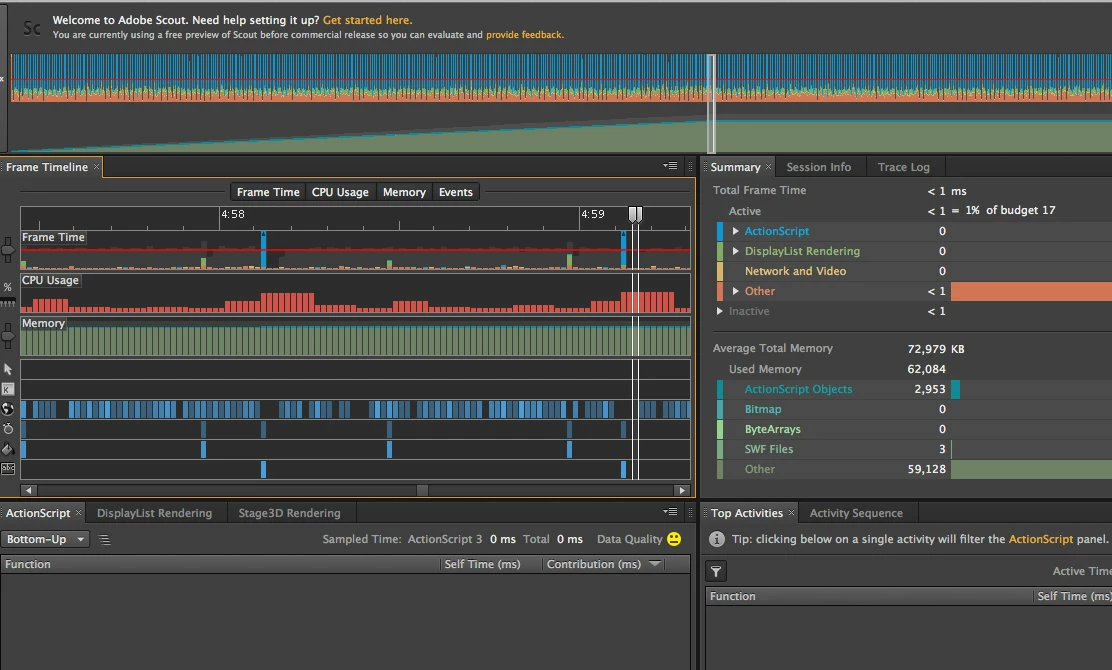
Task: Expand the Inactive row
Action: [720, 311]
